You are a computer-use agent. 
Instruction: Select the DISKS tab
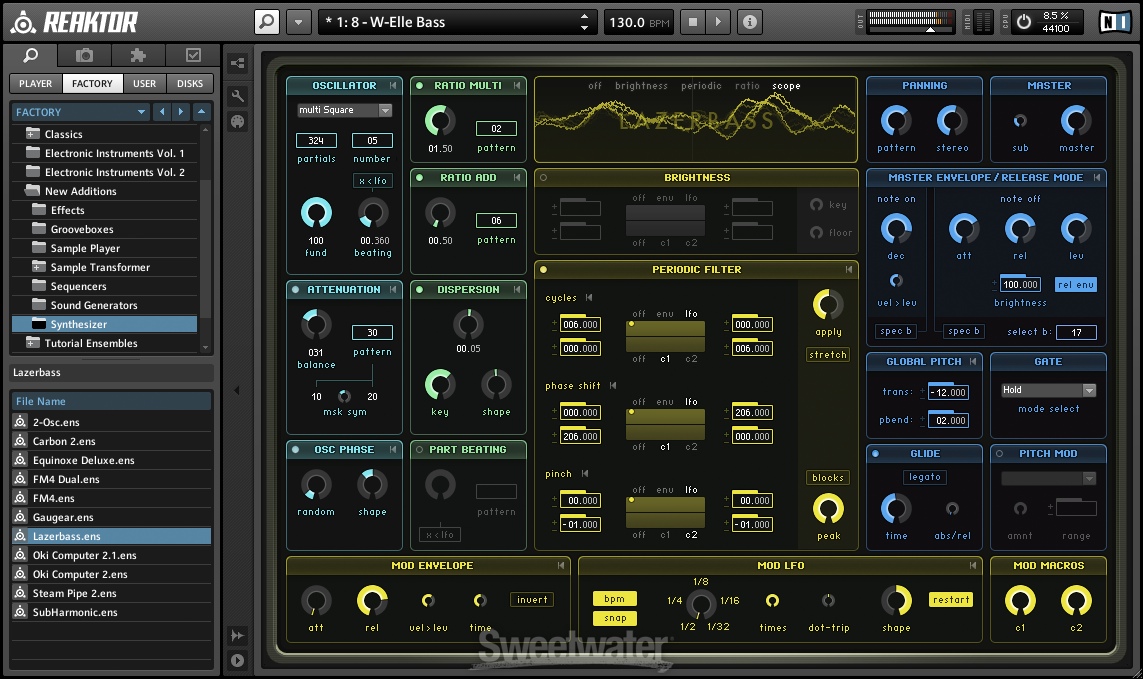pyautogui.click(x=190, y=83)
